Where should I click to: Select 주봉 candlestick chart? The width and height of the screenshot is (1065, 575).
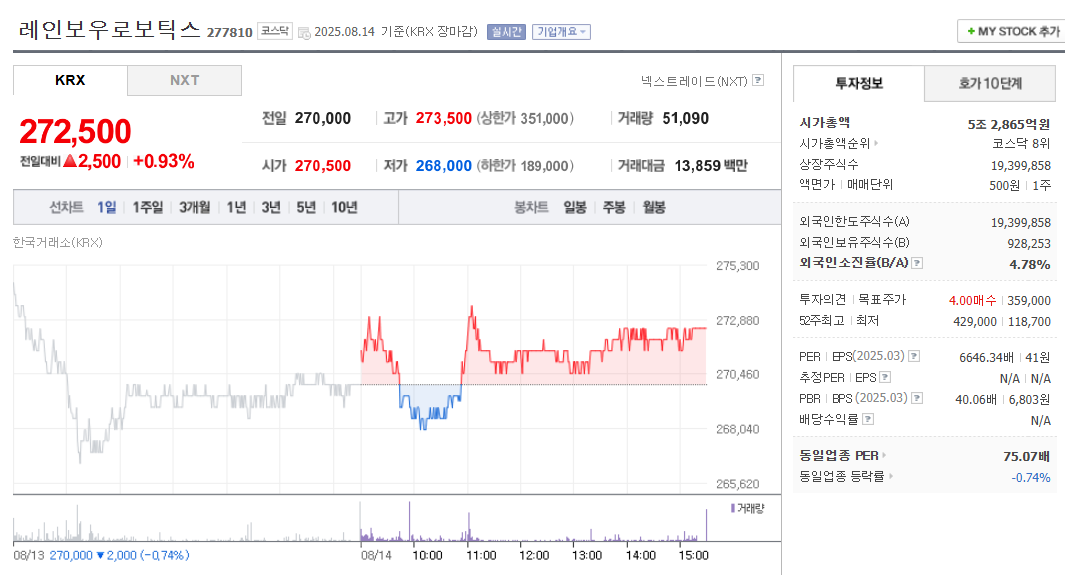[x=614, y=207]
